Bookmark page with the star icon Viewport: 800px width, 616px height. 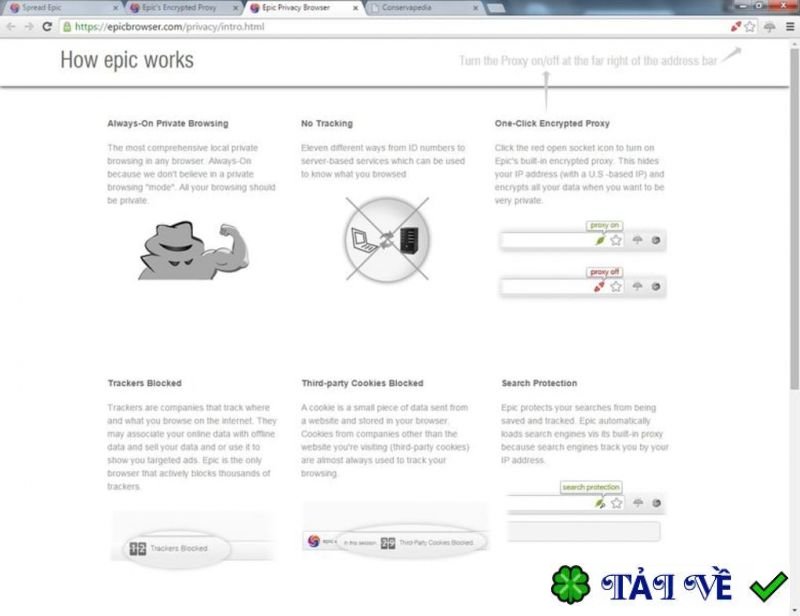pos(749,27)
